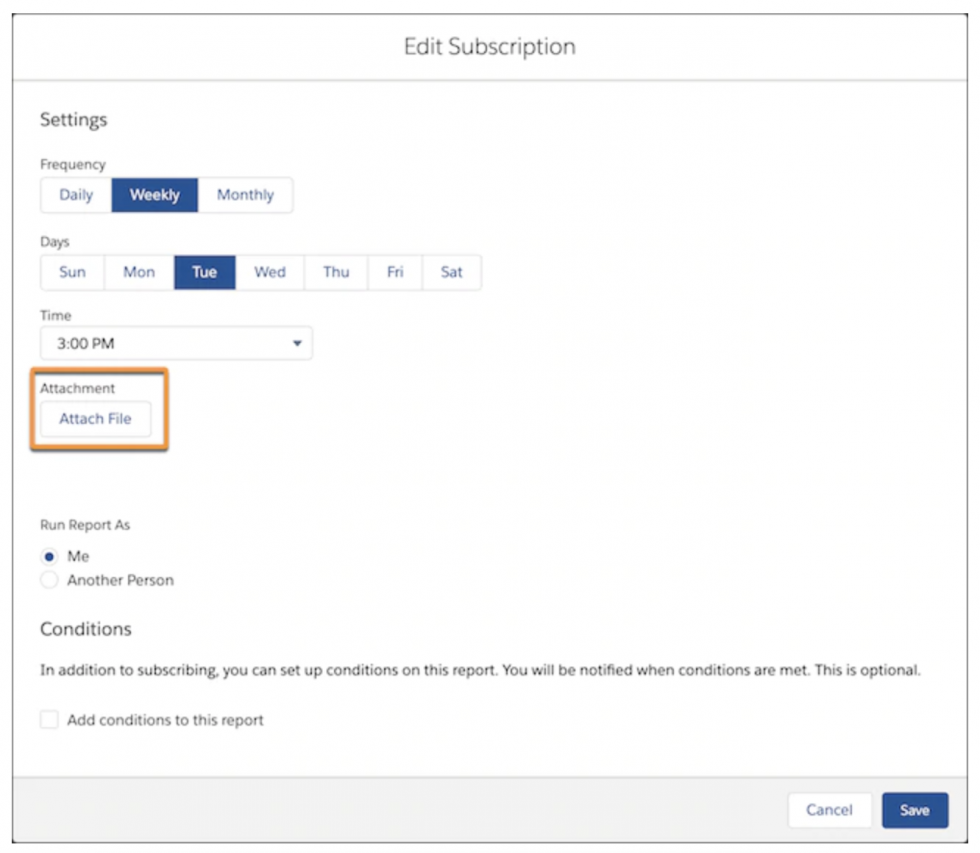Select Me under Run Report As
The width and height of the screenshot is (980, 853).
tap(49, 556)
